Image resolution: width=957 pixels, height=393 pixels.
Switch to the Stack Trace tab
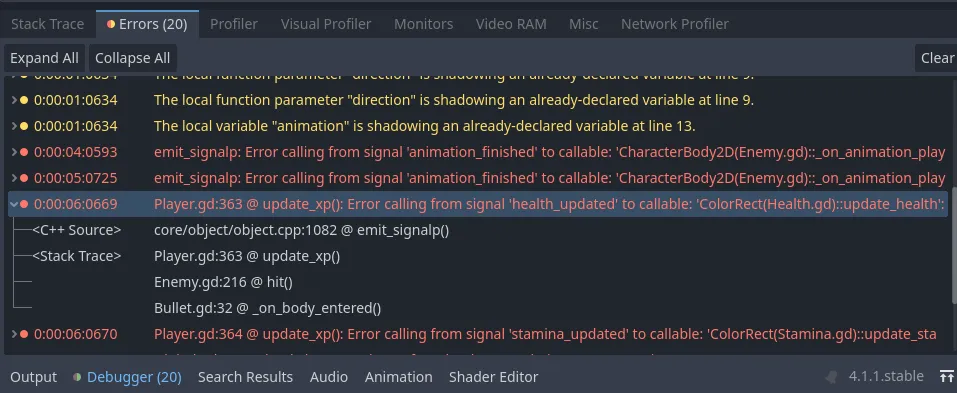click(x=48, y=24)
